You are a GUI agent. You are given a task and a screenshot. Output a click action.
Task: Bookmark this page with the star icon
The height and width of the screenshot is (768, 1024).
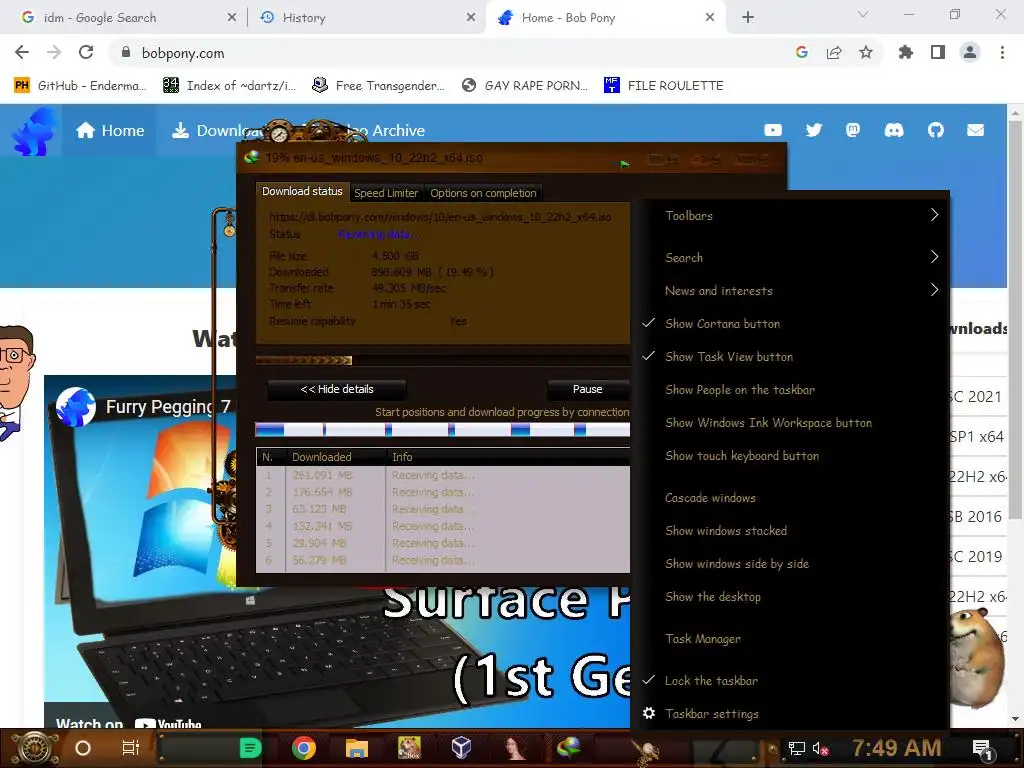click(x=866, y=52)
